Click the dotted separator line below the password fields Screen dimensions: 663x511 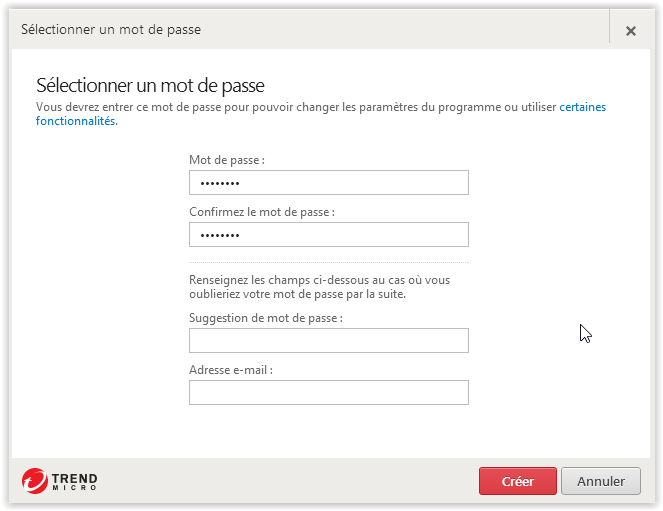[328, 262]
